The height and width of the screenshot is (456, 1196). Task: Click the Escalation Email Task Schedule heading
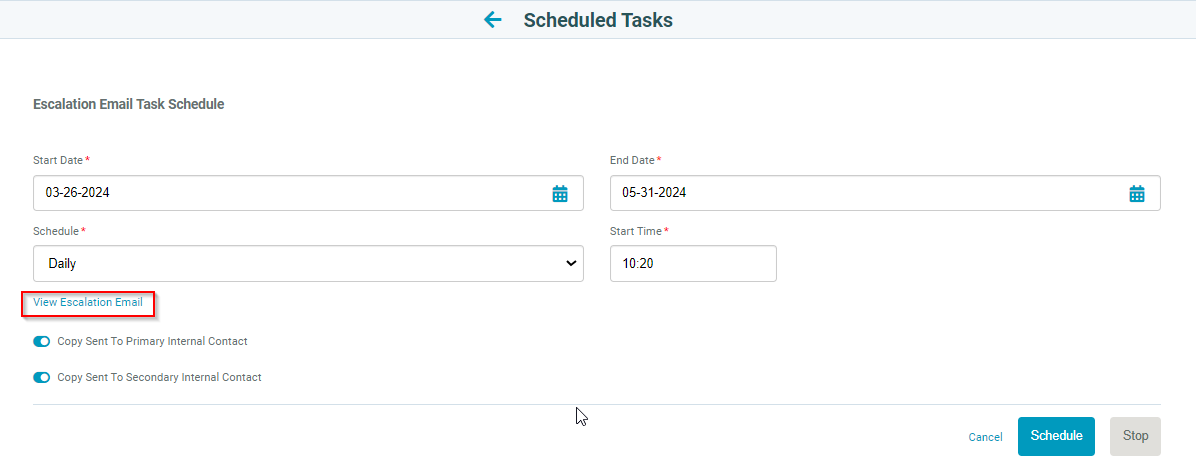(128, 104)
